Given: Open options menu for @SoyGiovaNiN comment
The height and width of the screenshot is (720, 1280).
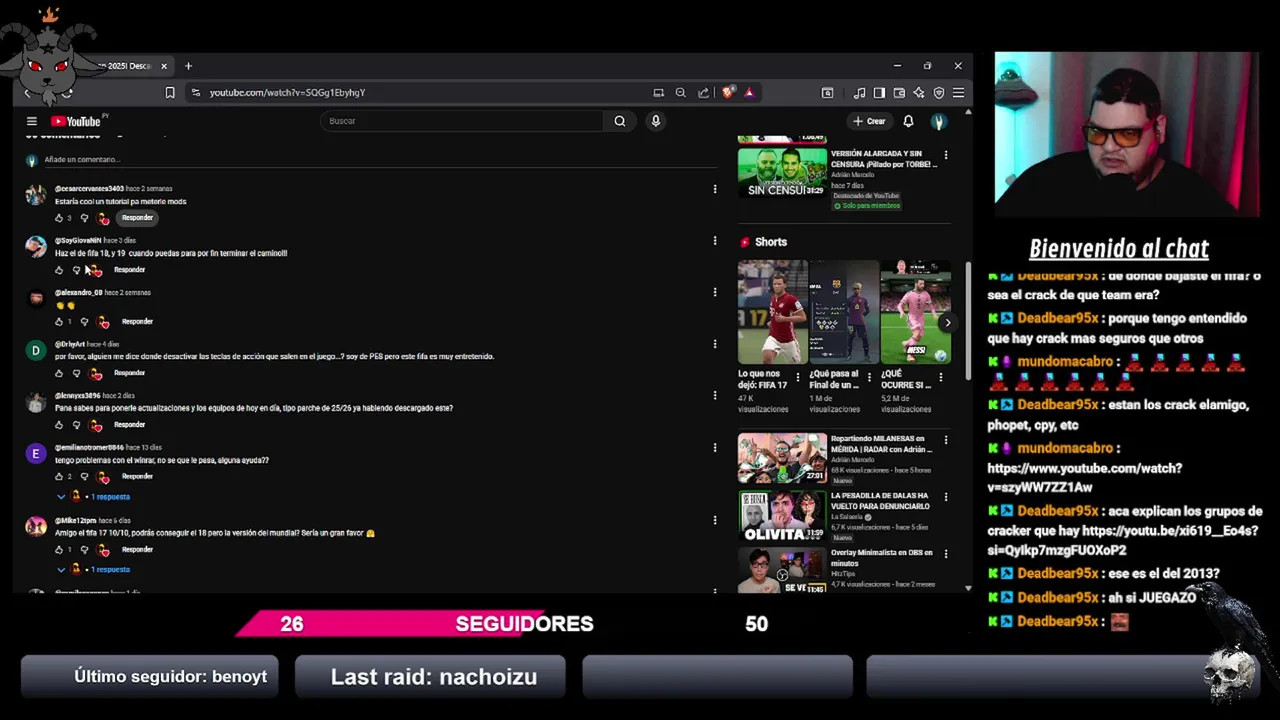Looking at the screenshot, I should tap(714, 241).
